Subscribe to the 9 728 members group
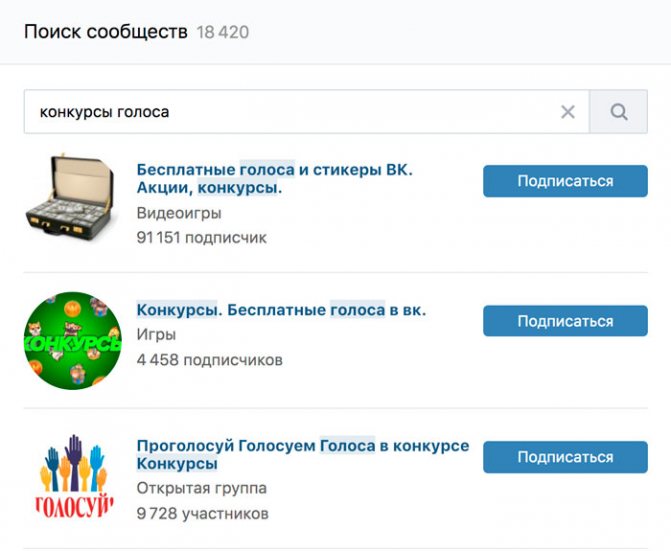The image size is (671, 551). (565, 457)
